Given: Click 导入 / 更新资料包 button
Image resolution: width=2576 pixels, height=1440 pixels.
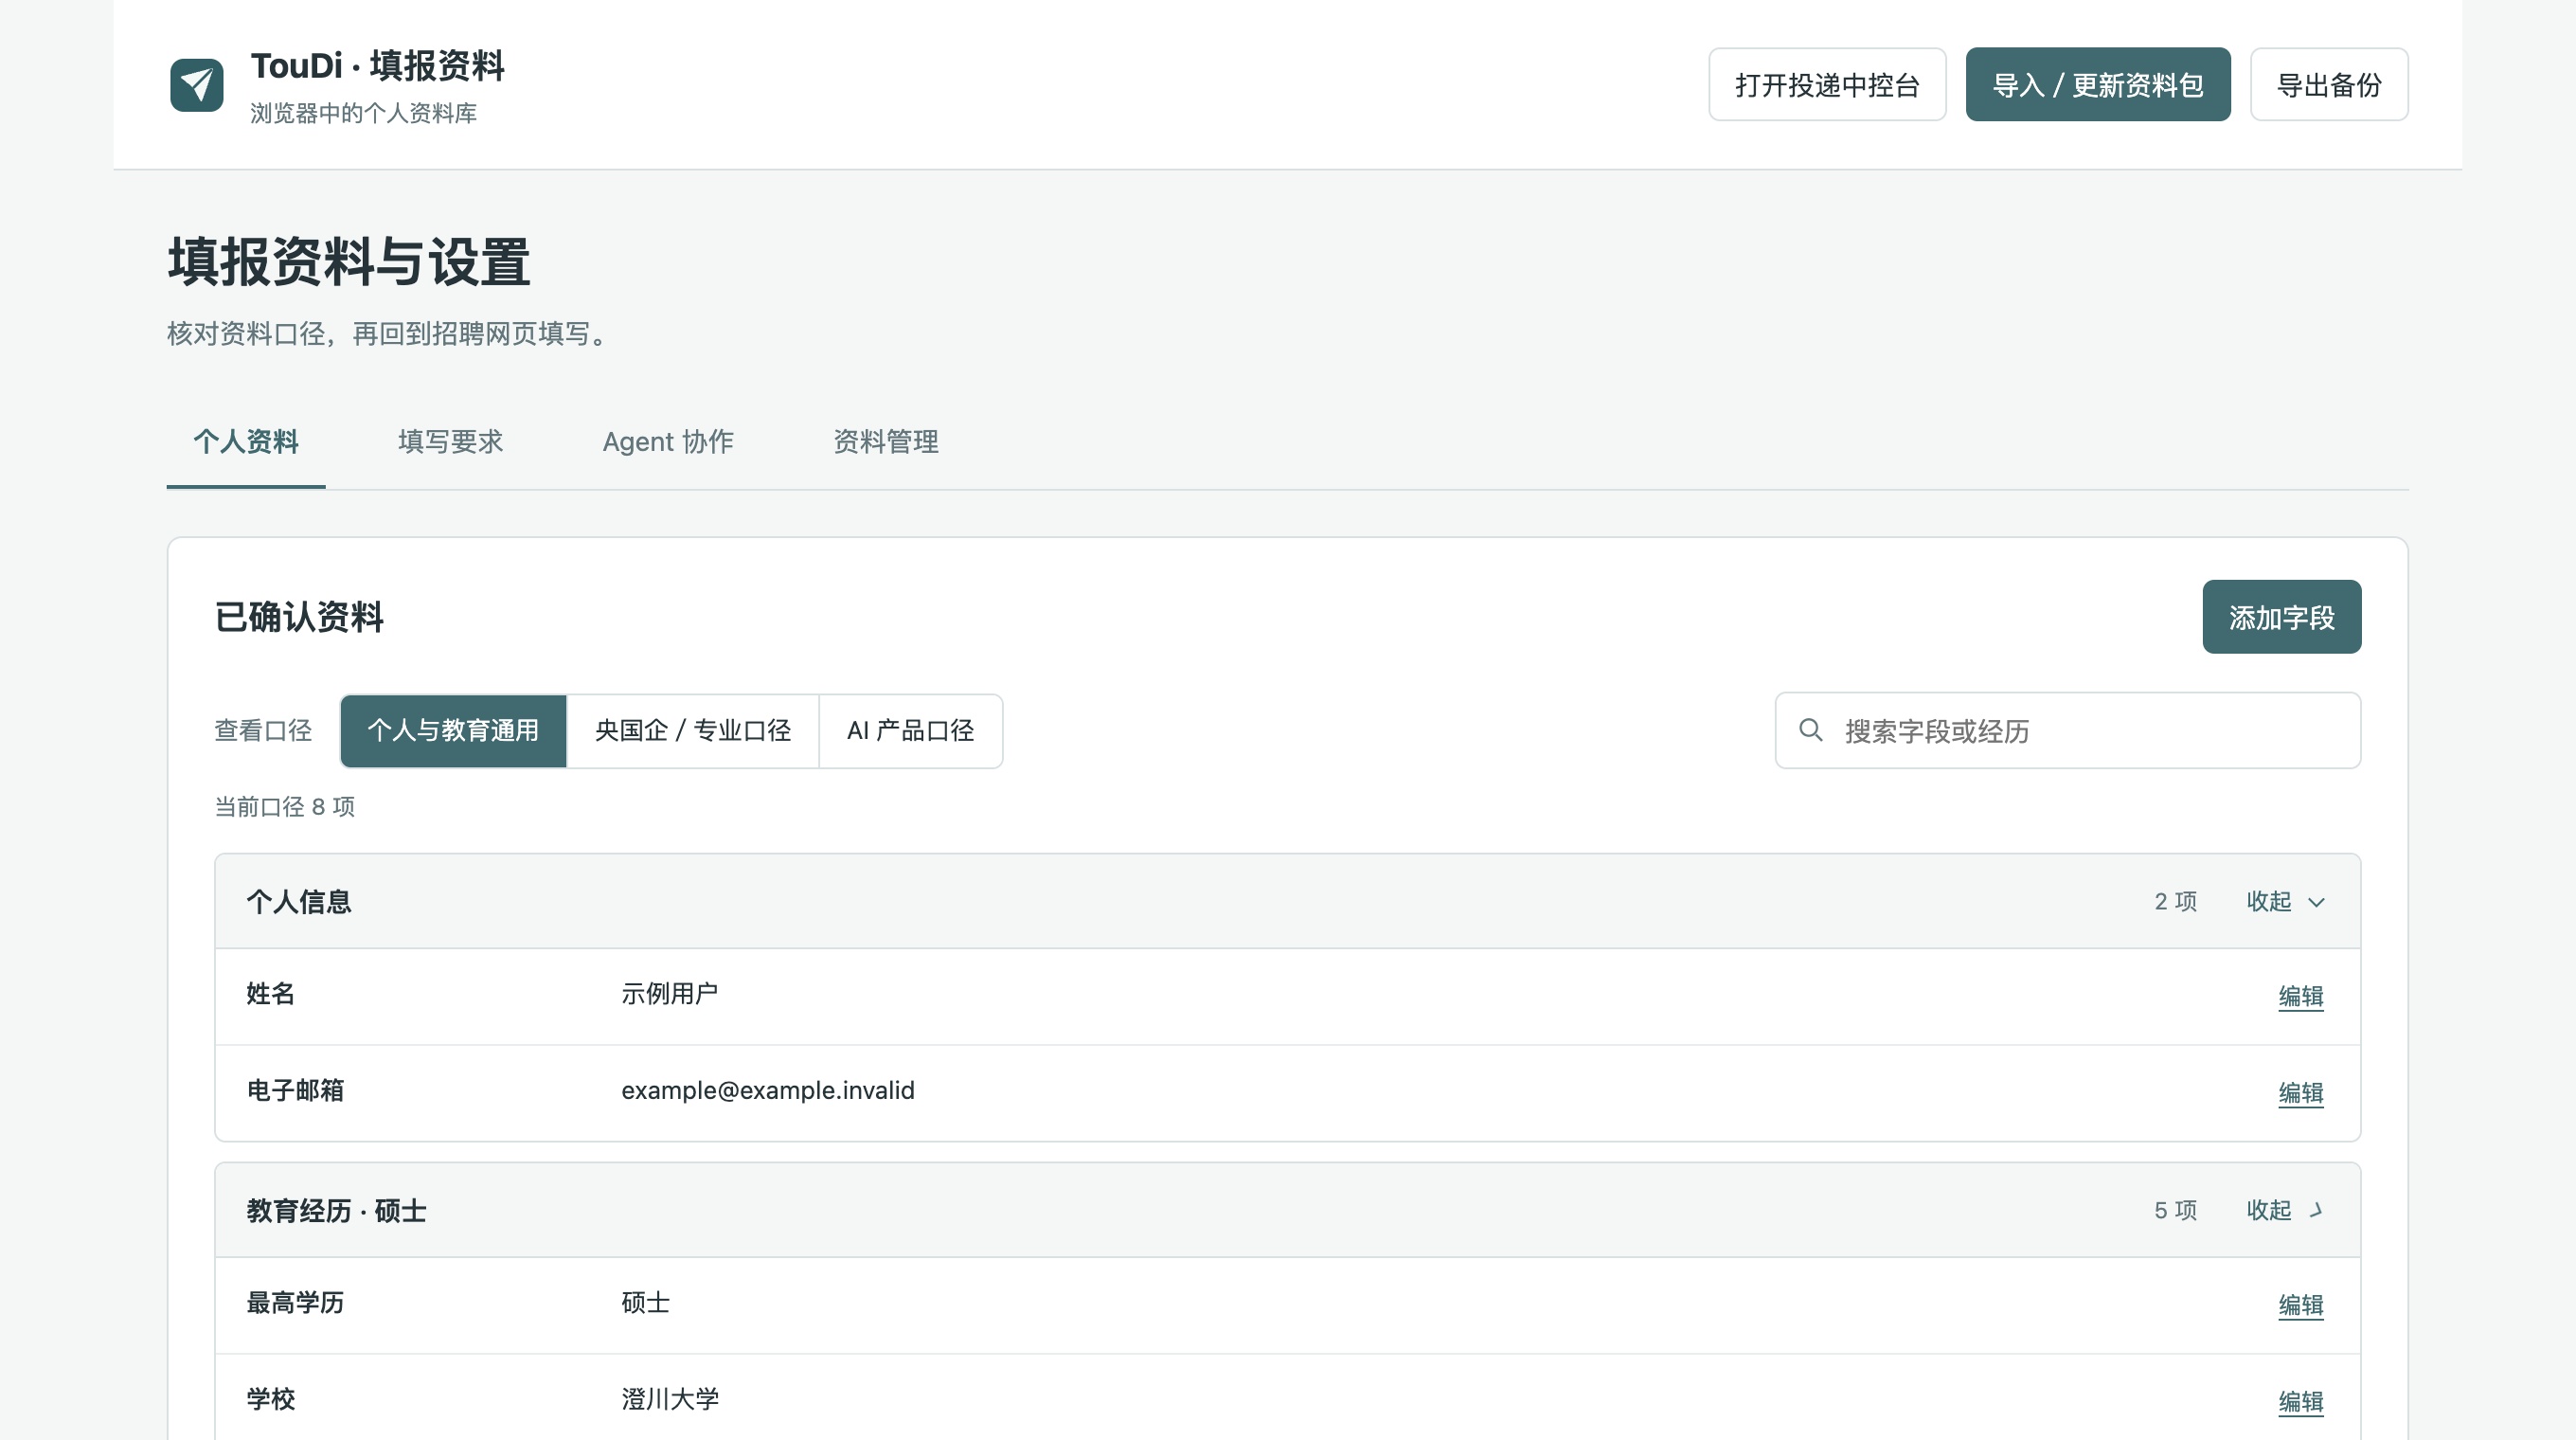Looking at the screenshot, I should pos(2097,85).
